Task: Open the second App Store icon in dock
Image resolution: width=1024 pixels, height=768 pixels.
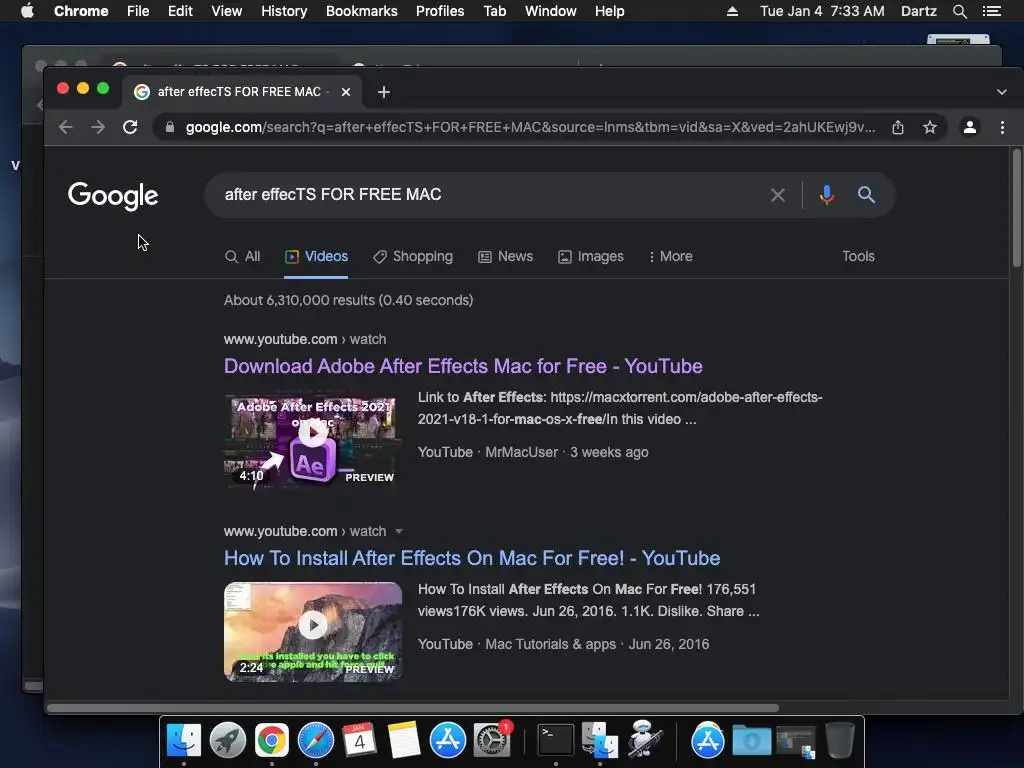Action: click(x=707, y=740)
